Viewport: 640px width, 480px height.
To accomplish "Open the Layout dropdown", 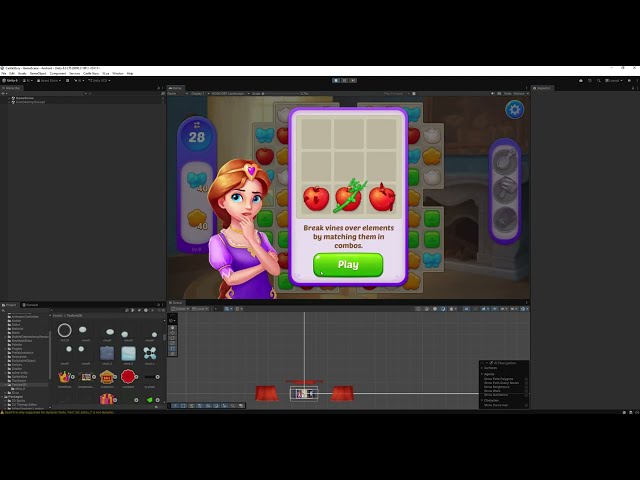I will [613, 81].
